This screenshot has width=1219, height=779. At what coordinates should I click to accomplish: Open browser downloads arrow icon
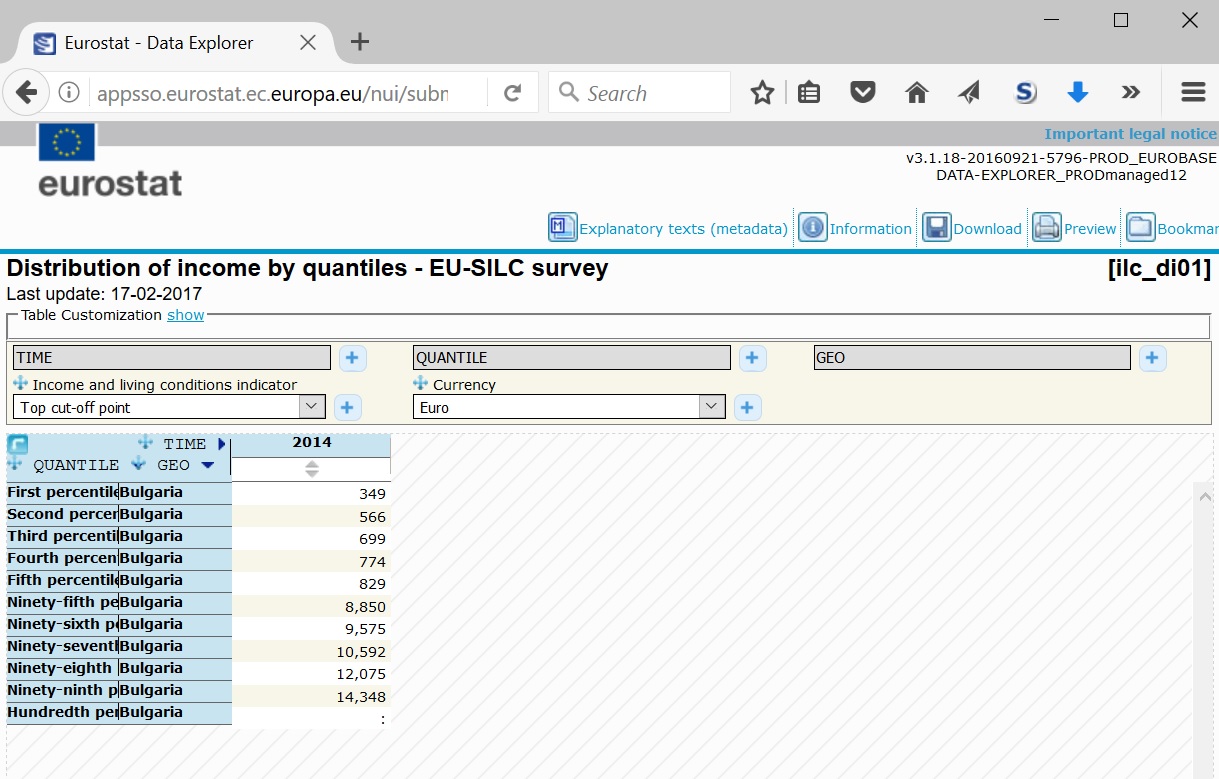[1078, 93]
